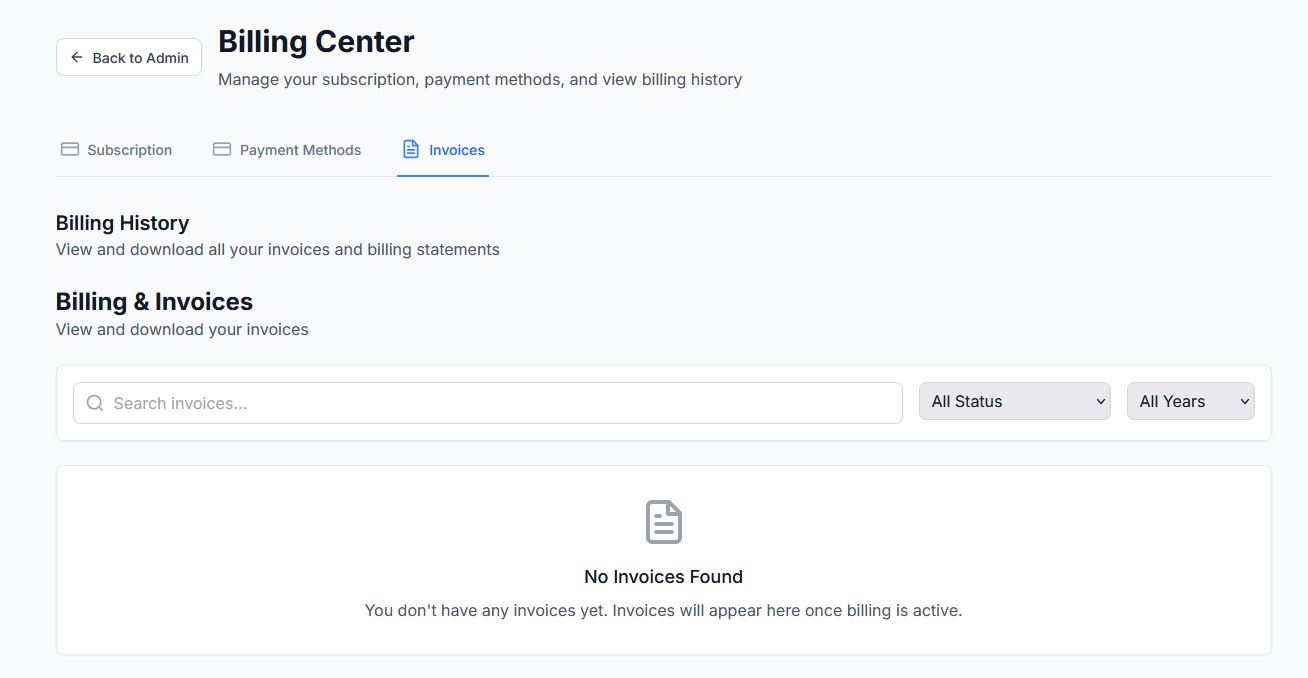The width and height of the screenshot is (1308, 678).
Task: Click the 'Manage your subscription' description text
Action: coord(480,79)
